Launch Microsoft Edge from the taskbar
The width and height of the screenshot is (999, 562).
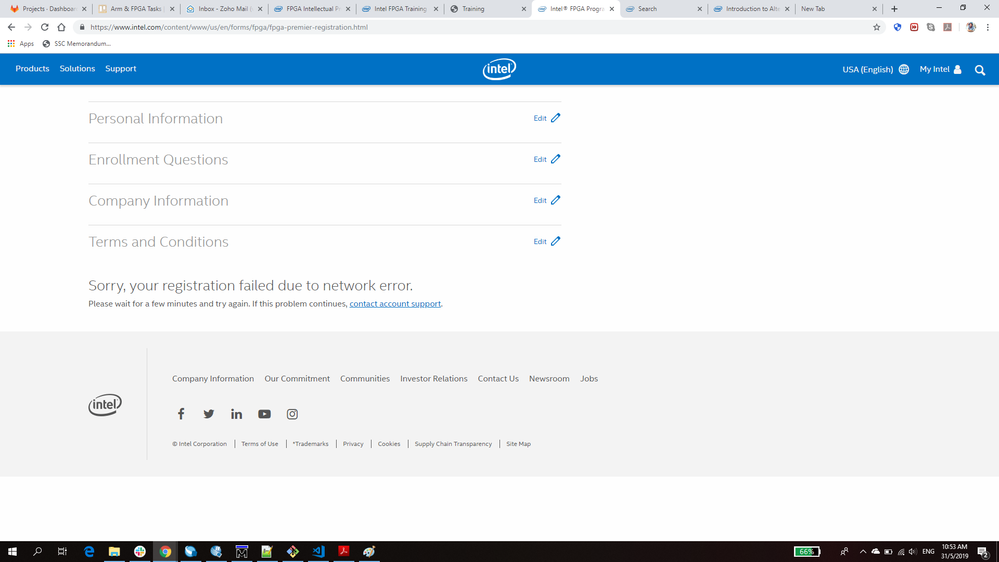click(x=89, y=552)
